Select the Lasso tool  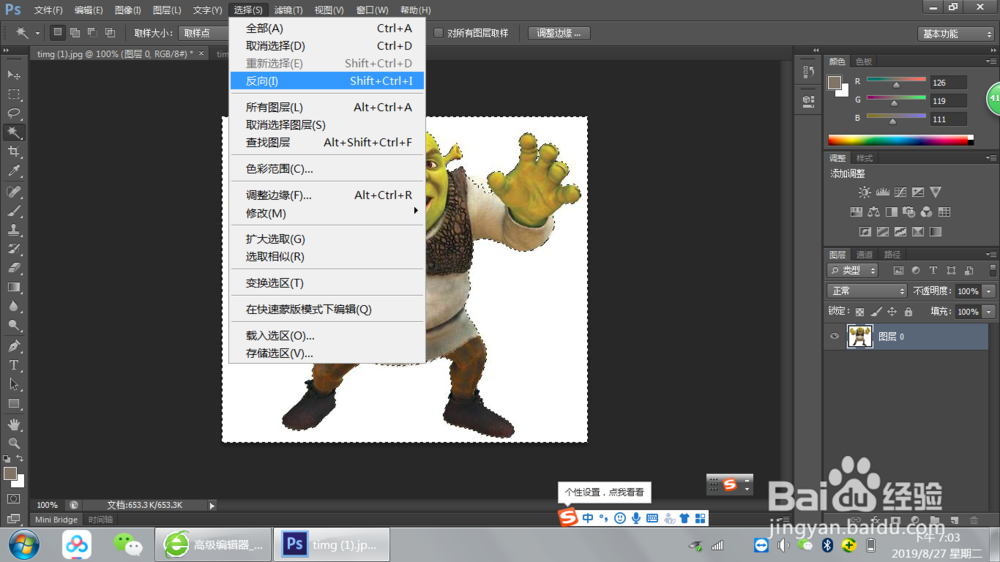(x=13, y=114)
